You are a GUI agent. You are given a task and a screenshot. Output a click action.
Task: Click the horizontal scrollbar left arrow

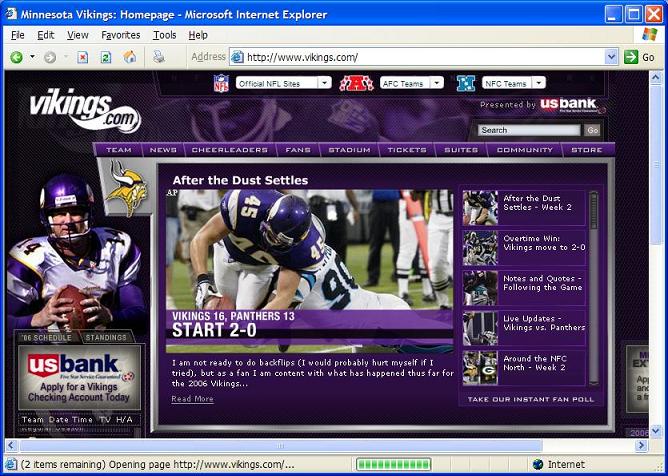pos(12,446)
